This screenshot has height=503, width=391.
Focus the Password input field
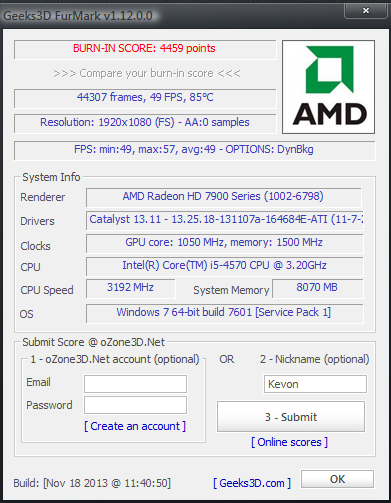[x=135, y=405]
